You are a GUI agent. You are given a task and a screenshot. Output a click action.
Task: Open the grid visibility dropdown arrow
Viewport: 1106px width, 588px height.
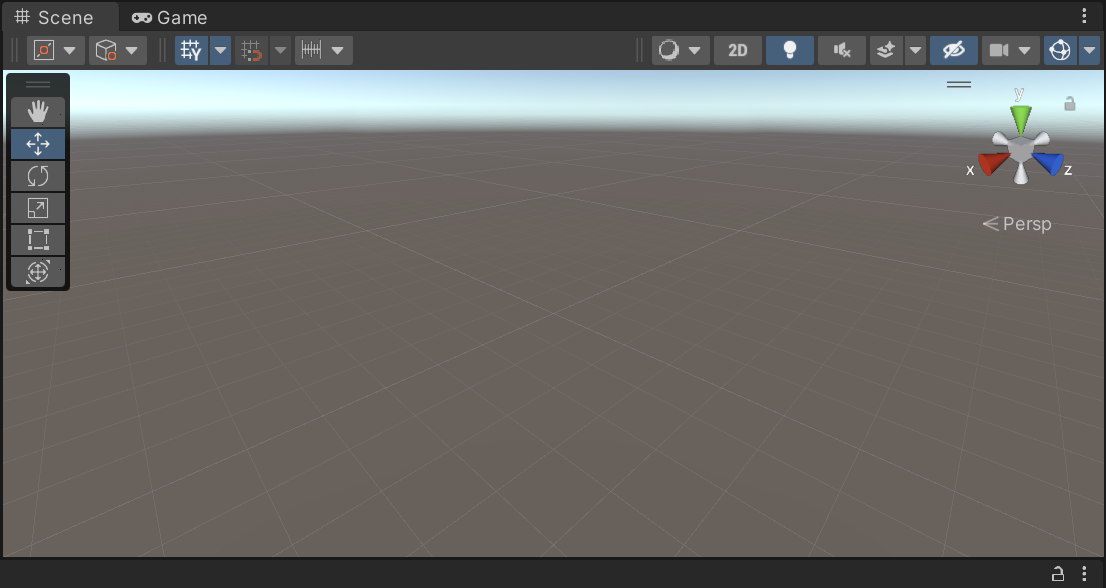[221, 50]
